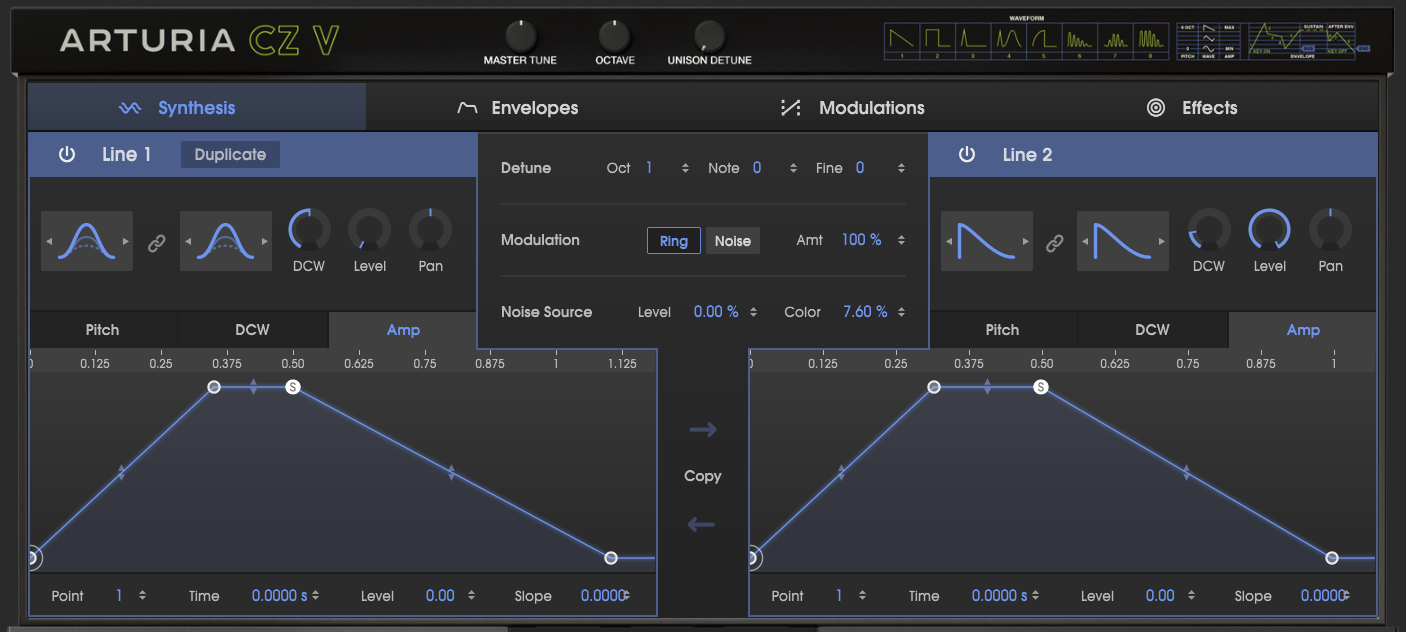Copy Line 2 to Line 1 with left arrow
The width and height of the screenshot is (1406, 632).
pos(702,524)
